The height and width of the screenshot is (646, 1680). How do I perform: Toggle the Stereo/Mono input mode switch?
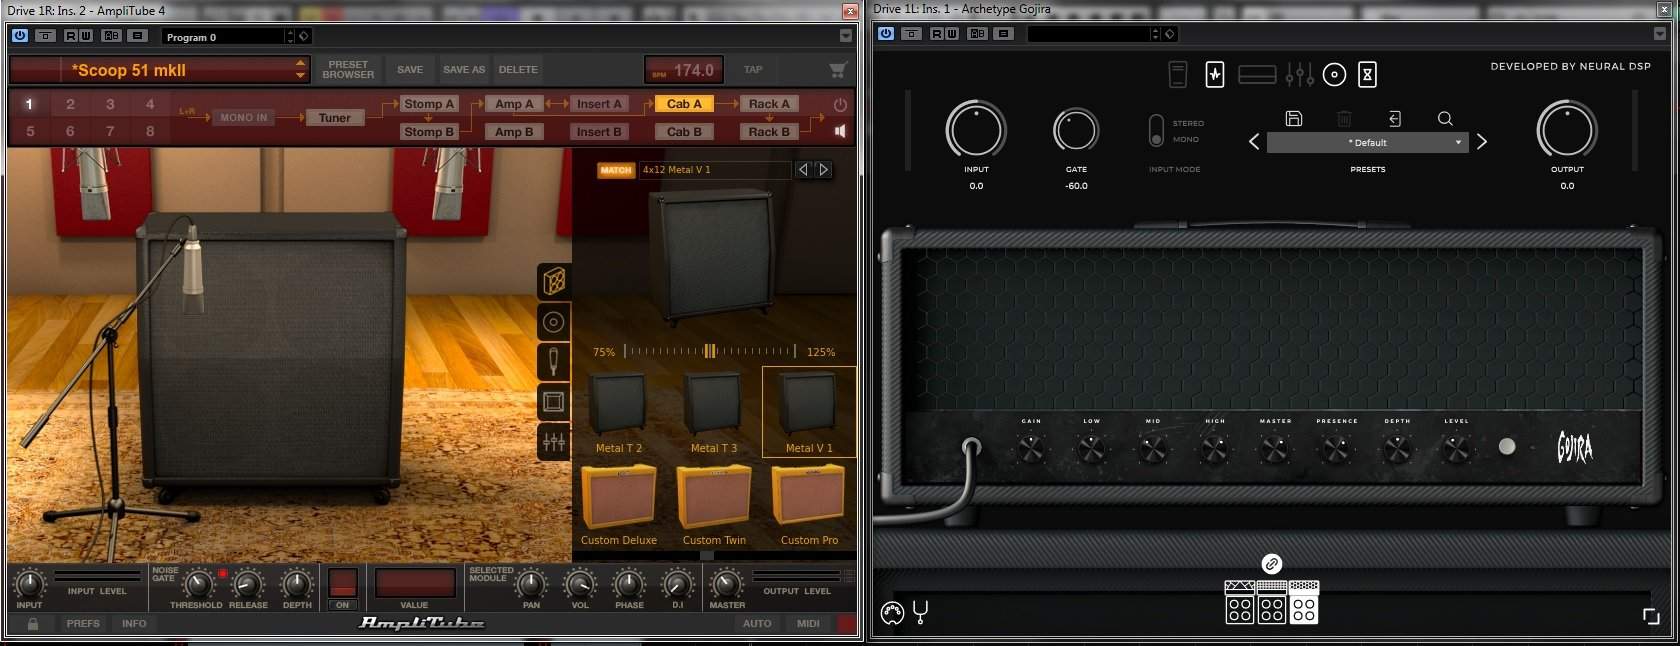coord(1156,130)
